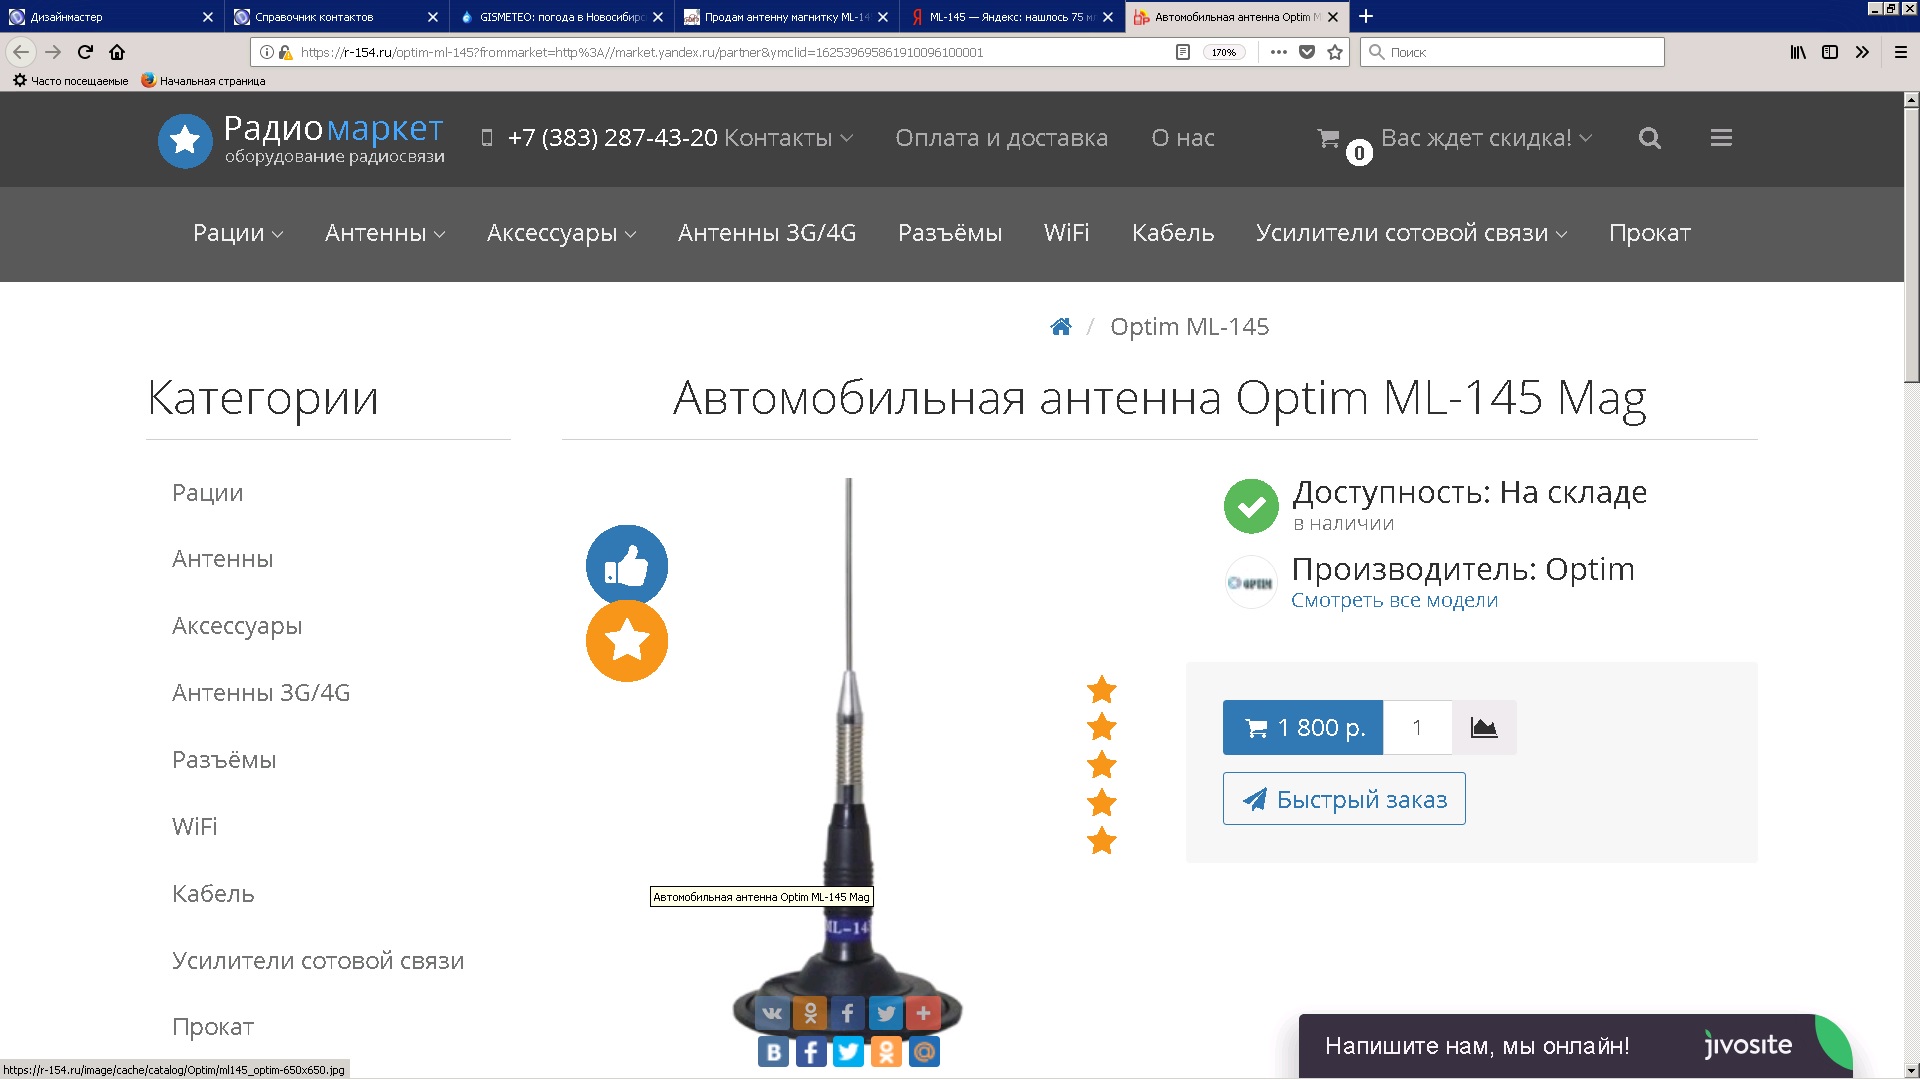Bookmark this page with the star
1920x1080 pixels.
[1335, 52]
